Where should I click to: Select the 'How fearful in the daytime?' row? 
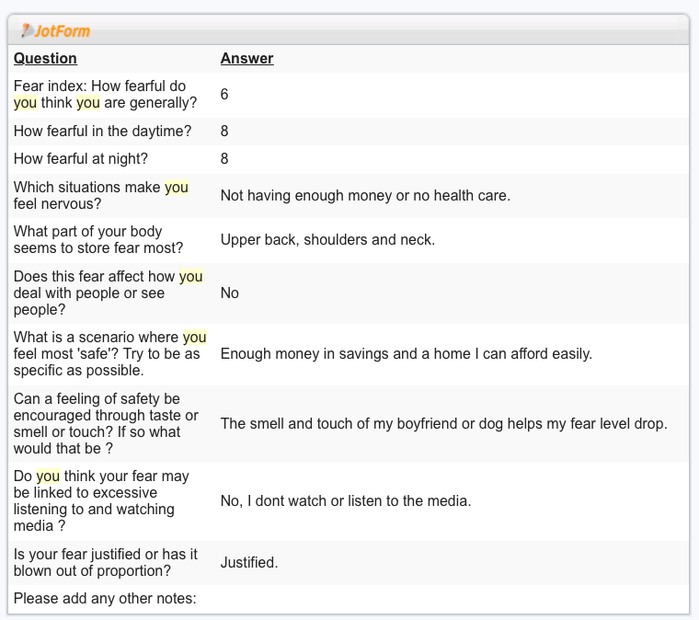(x=349, y=131)
